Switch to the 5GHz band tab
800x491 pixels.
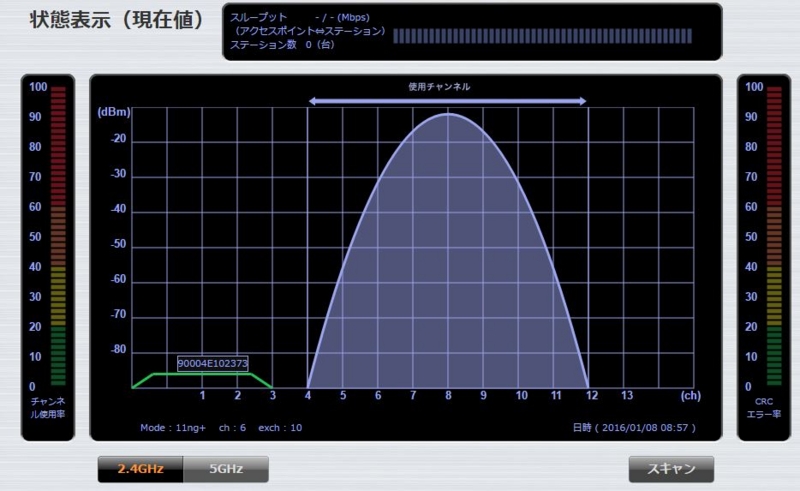click(x=226, y=469)
